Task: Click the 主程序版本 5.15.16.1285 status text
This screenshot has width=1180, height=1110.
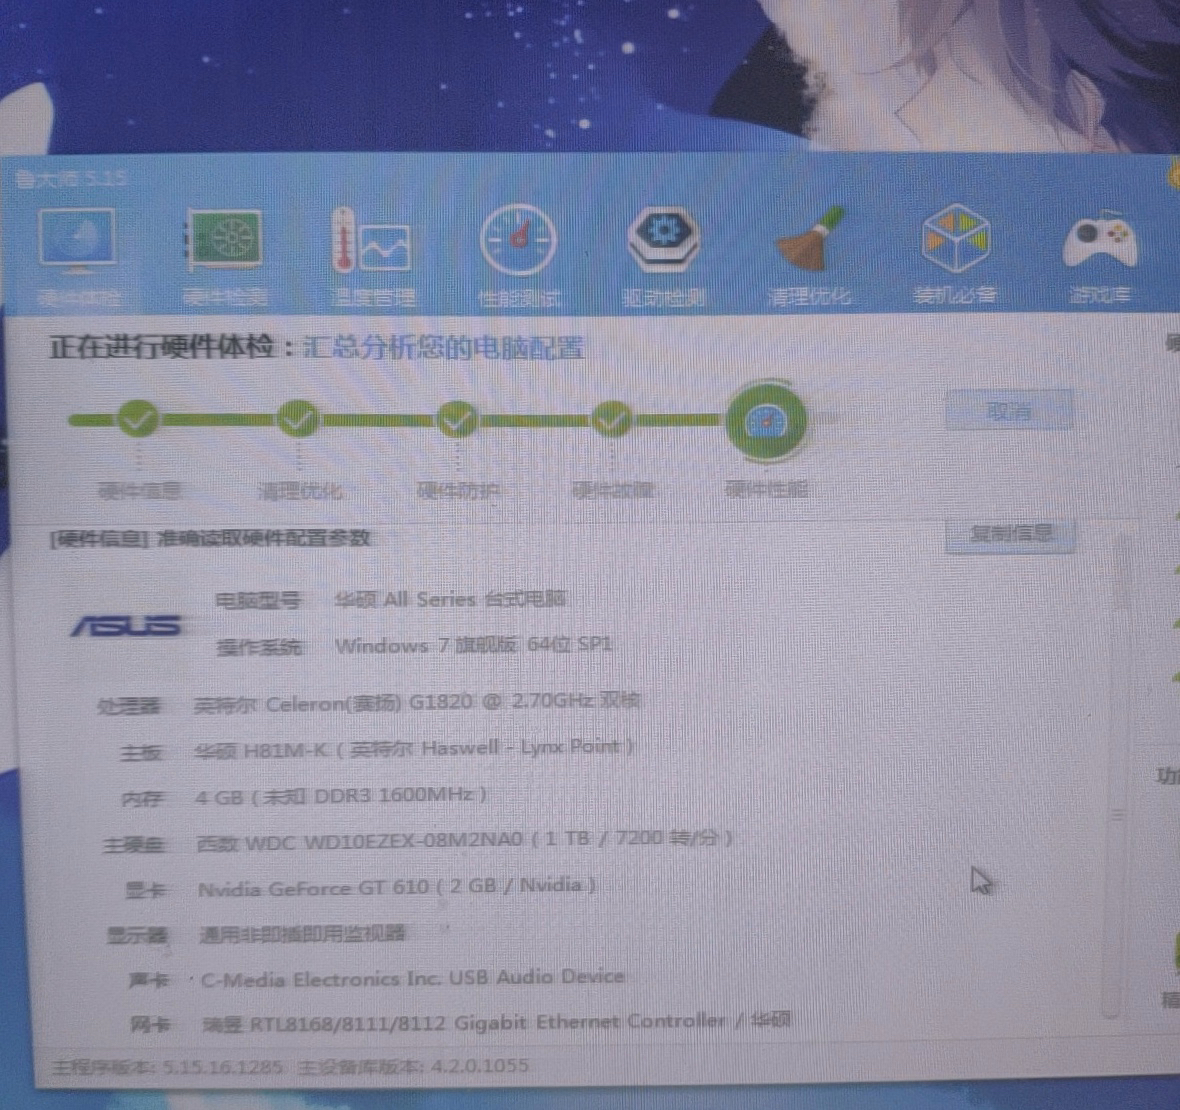Action: tap(167, 1067)
